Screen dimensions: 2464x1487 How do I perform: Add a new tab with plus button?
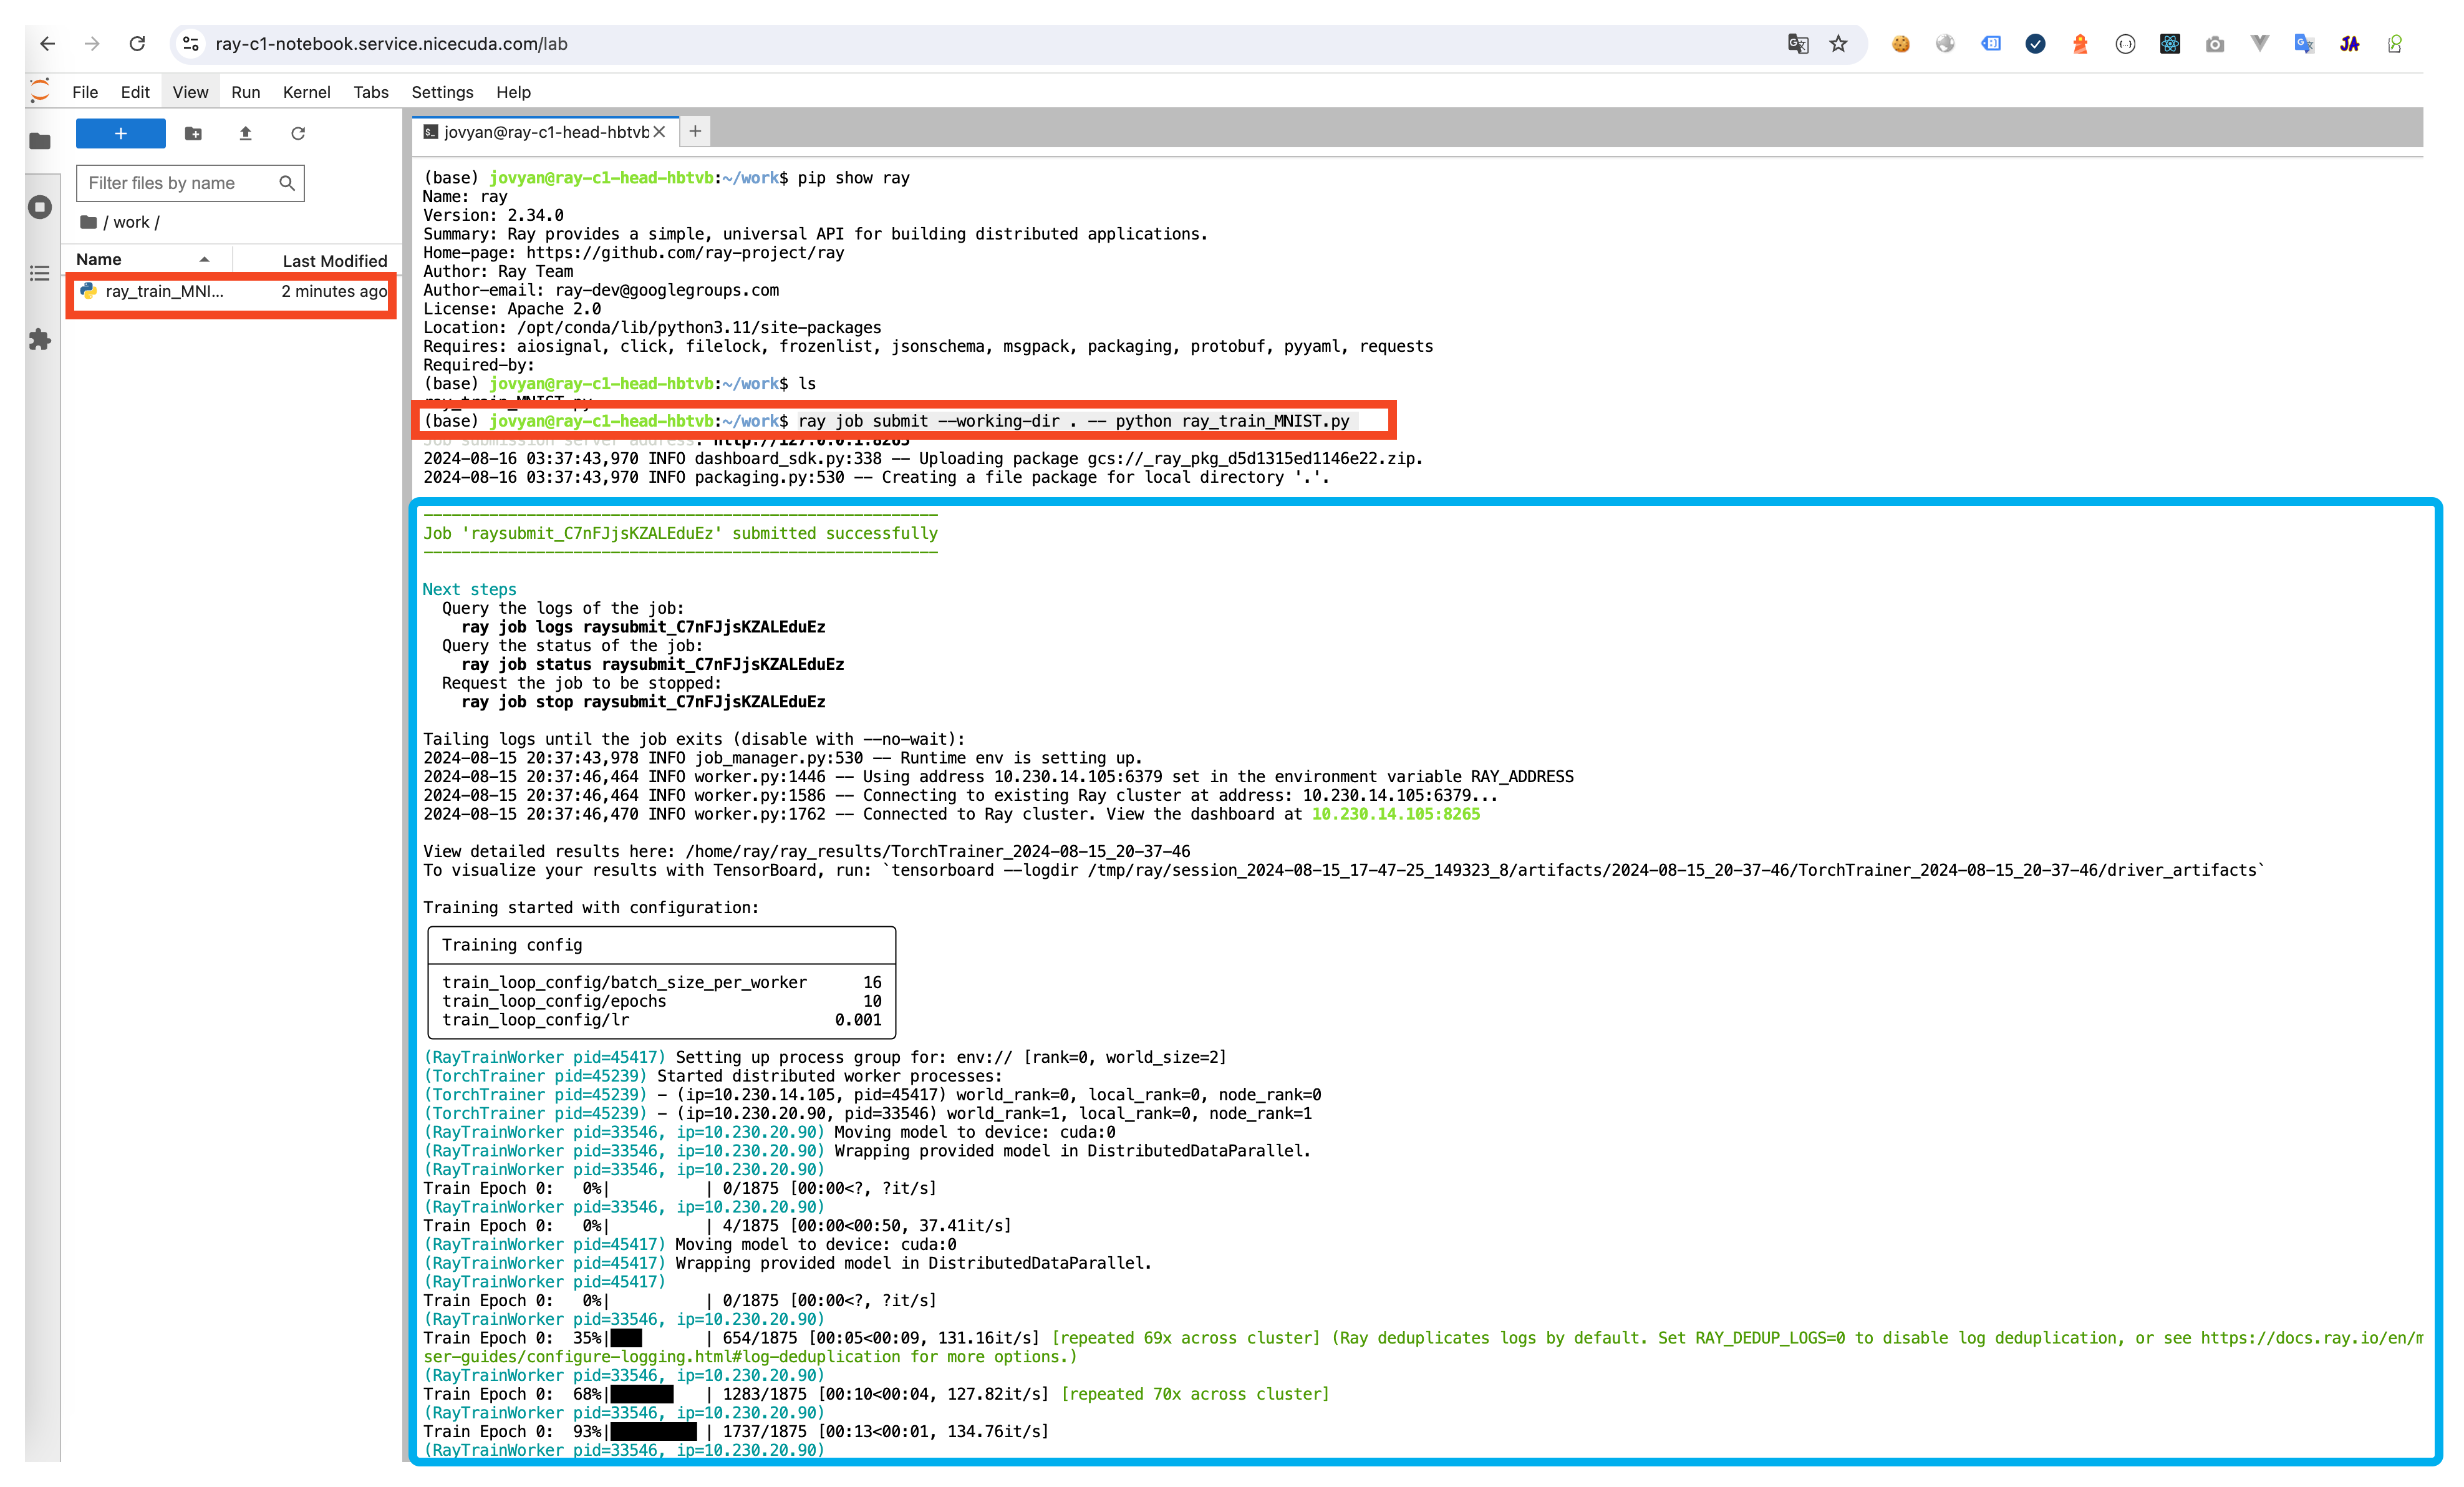coord(695,131)
